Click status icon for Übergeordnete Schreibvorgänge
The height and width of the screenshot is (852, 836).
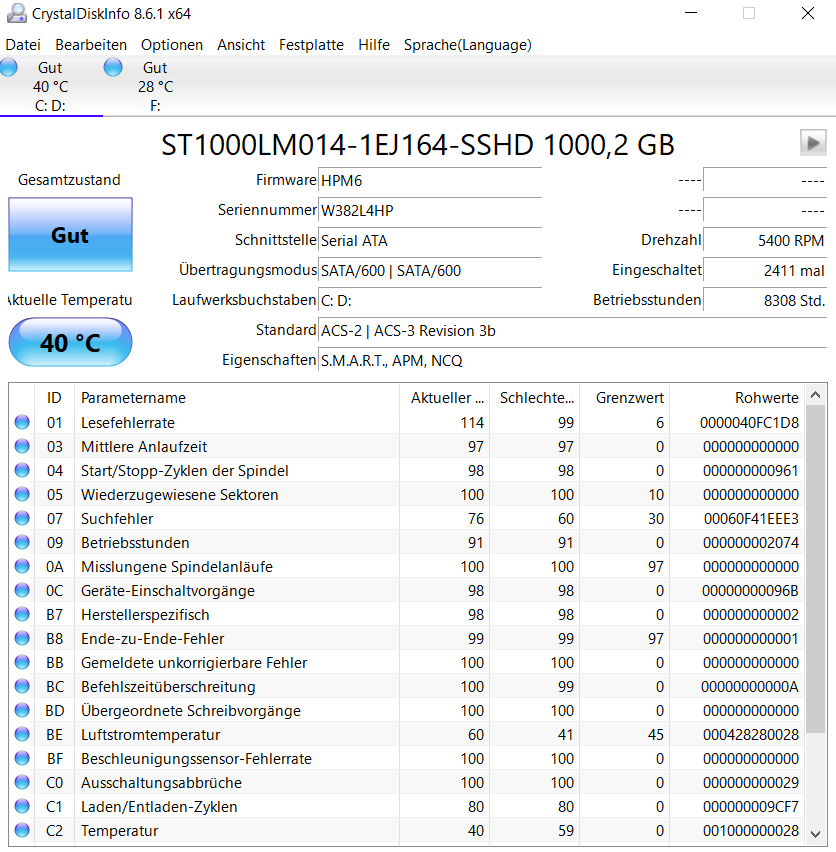point(22,710)
